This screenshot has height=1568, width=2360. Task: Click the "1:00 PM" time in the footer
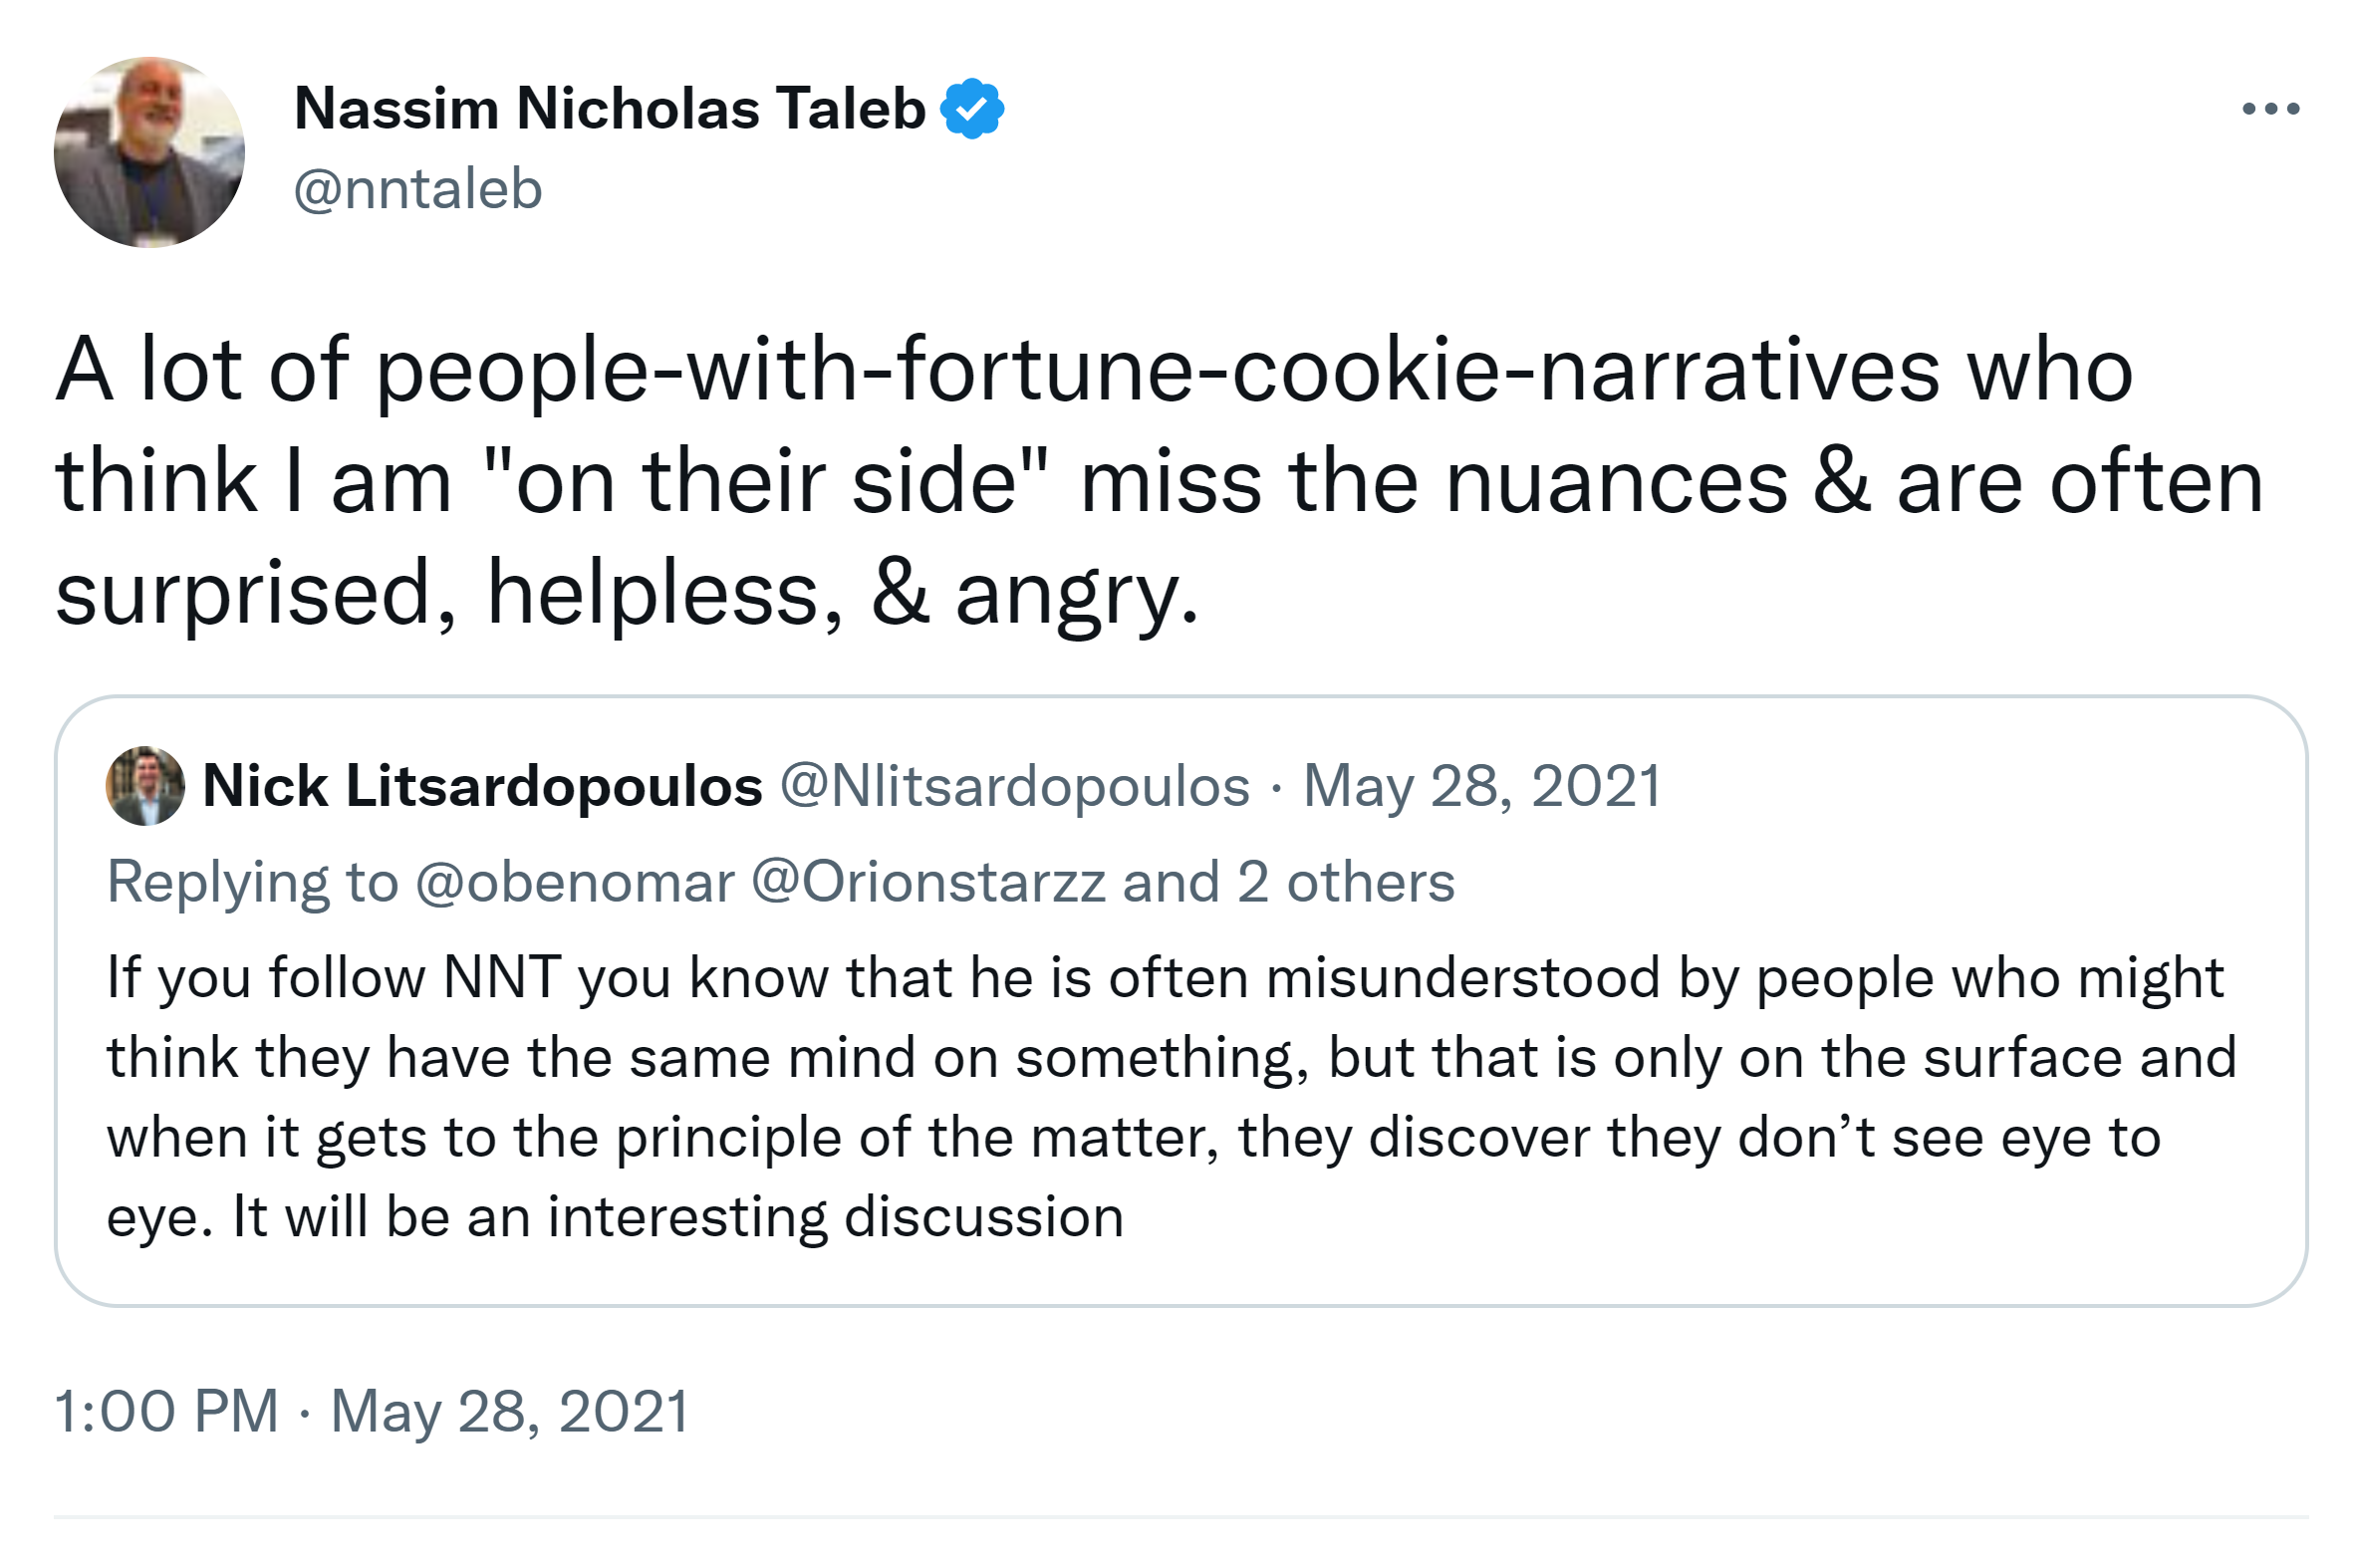(x=166, y=1411)
